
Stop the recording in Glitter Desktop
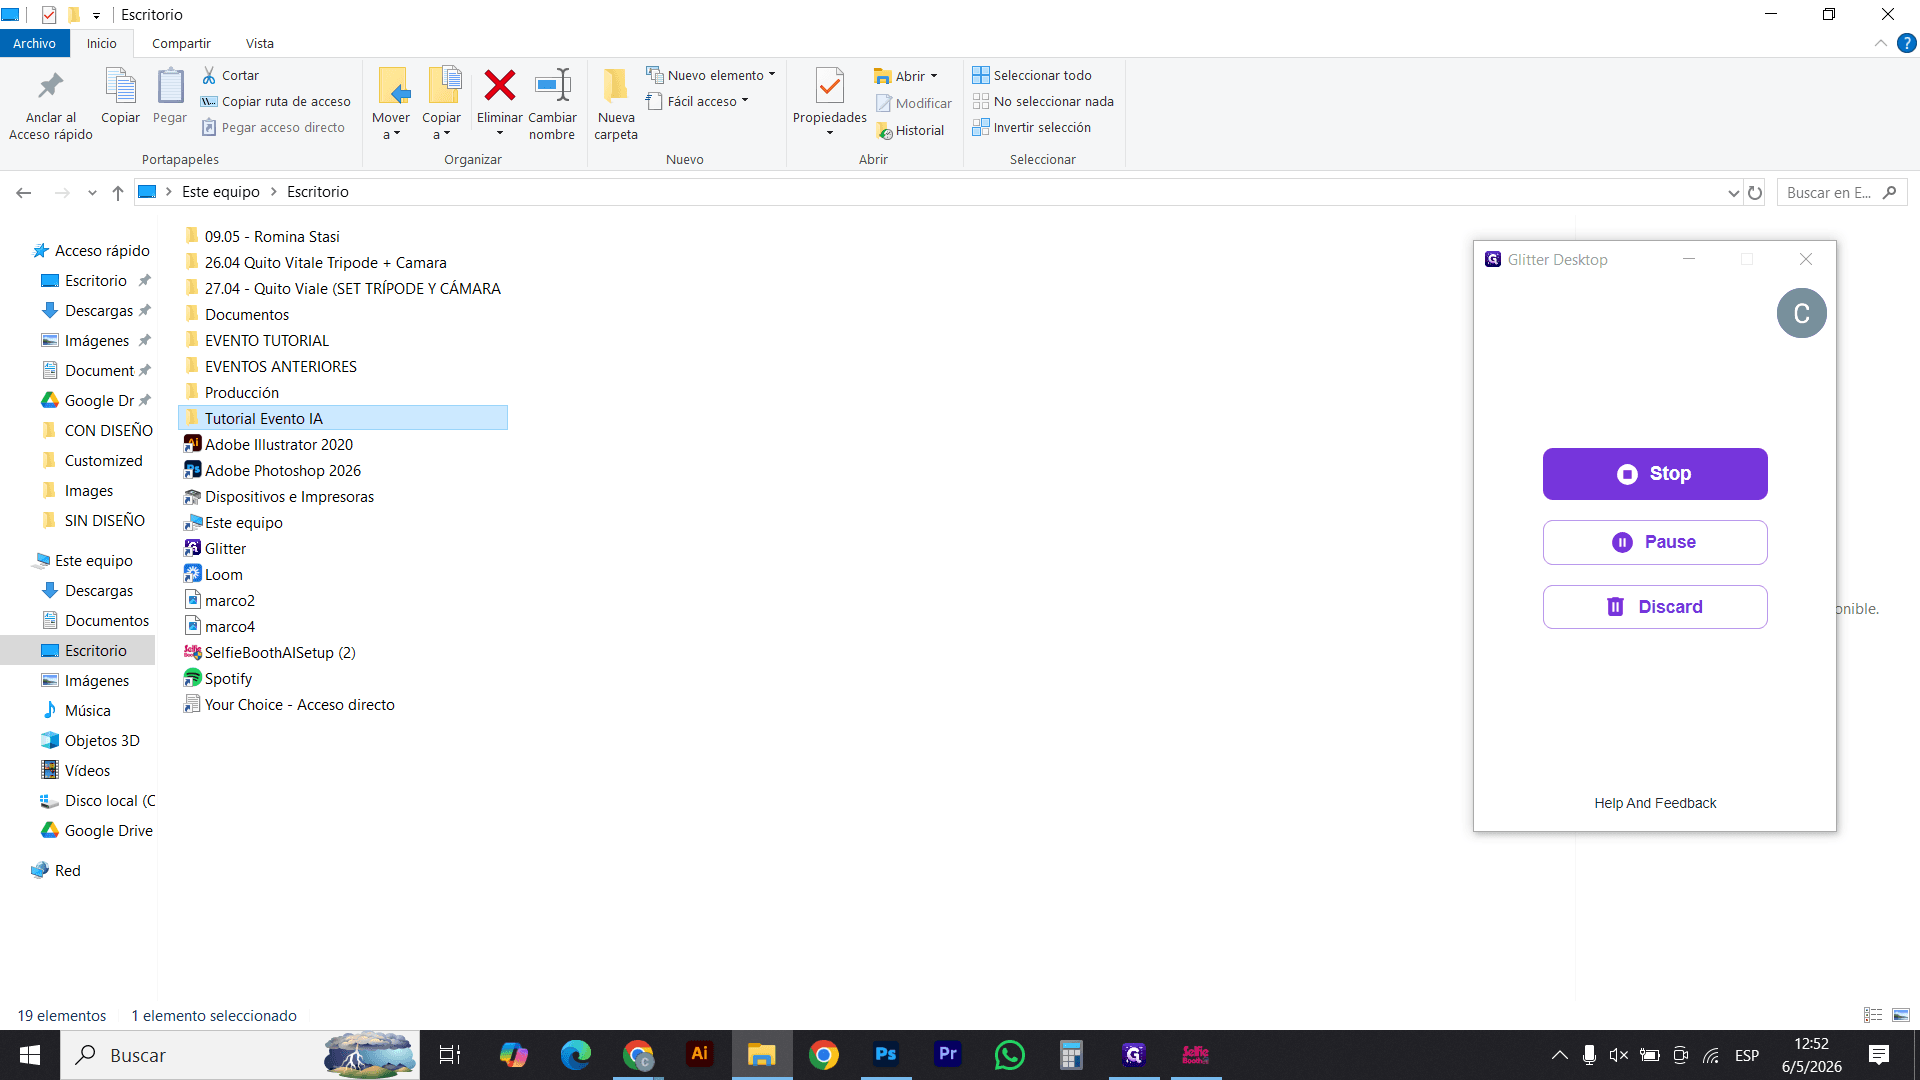[x=1655, y=474]
